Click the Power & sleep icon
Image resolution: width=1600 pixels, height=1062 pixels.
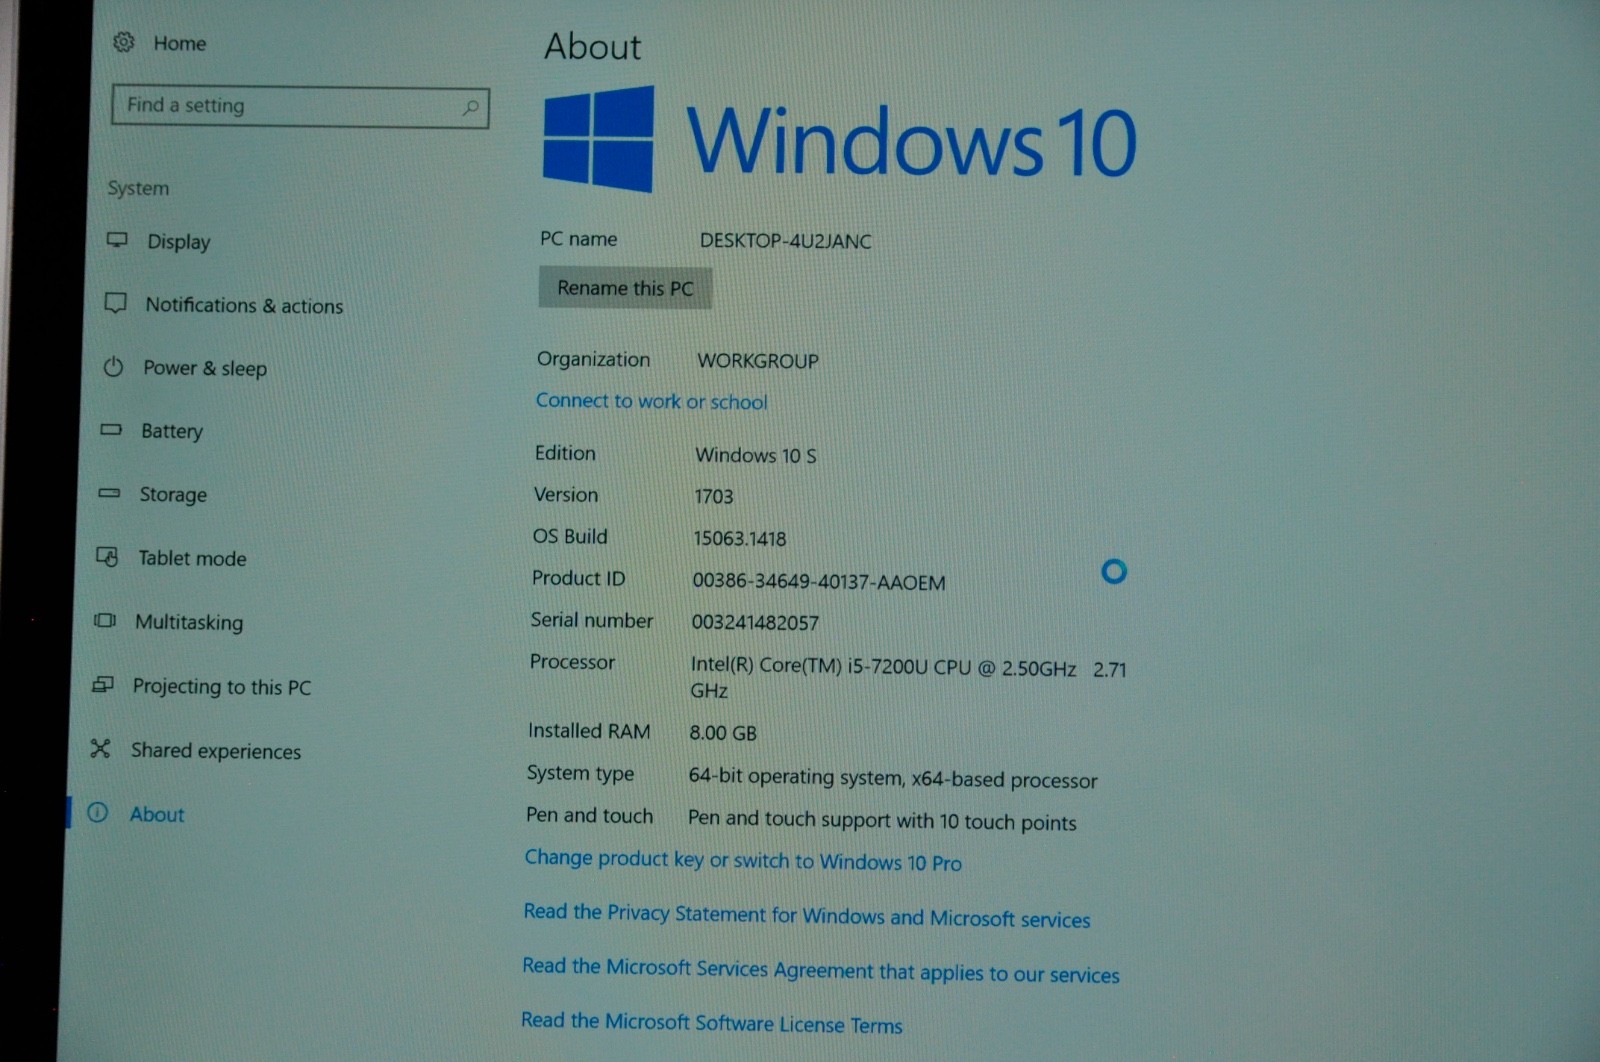point(113,367)
